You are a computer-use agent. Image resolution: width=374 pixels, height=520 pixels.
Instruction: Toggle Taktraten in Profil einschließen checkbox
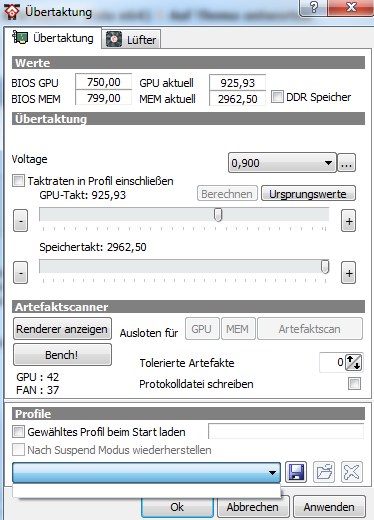point(18,181)
